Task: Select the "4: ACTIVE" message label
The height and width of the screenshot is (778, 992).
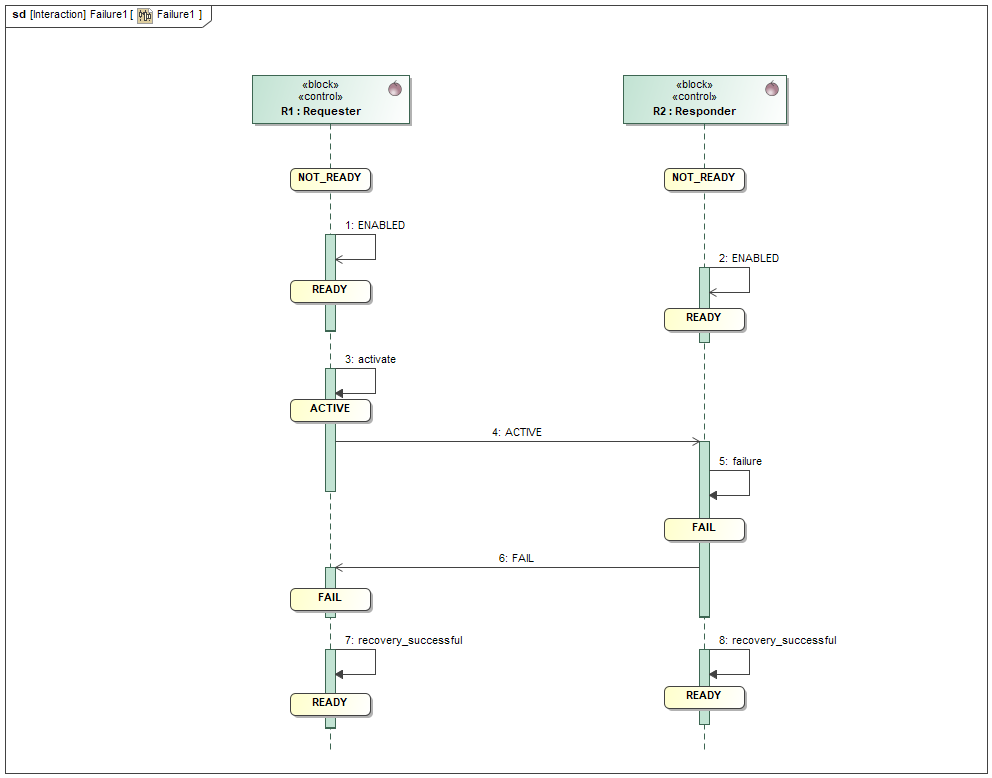Action: [517, 433]
